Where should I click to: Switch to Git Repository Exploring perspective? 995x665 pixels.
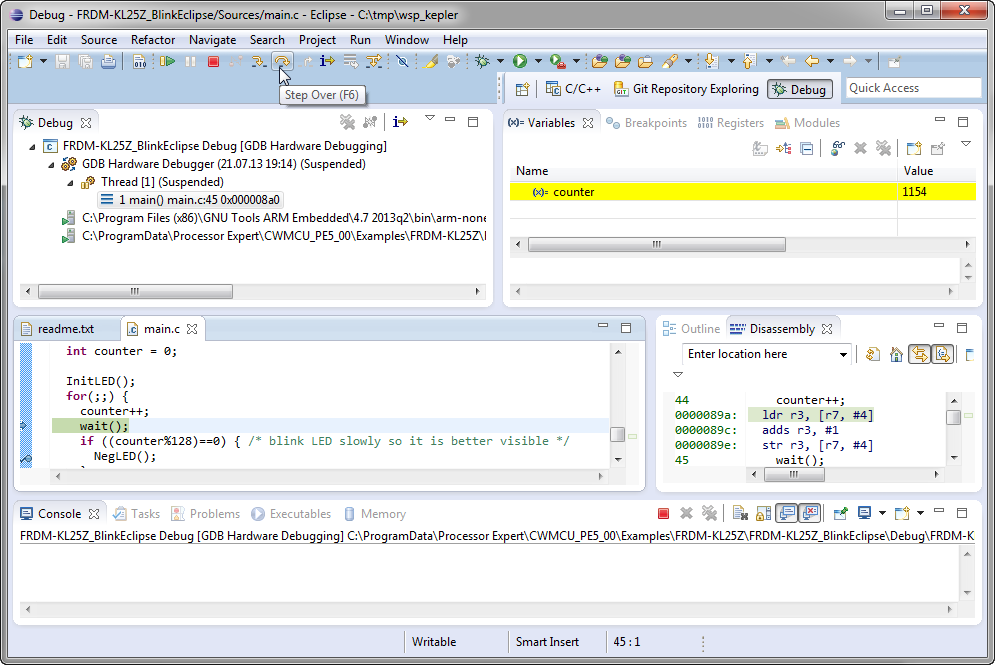(686, 89)
